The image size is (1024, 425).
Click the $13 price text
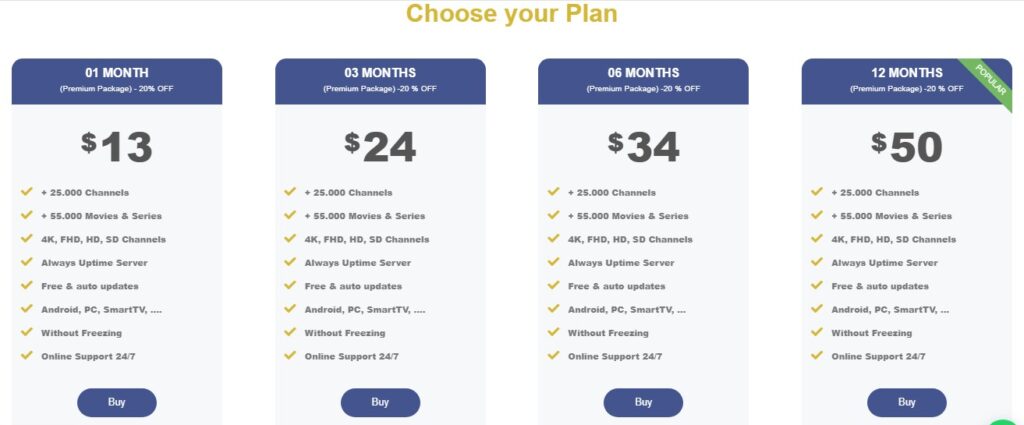click(117, 146)
